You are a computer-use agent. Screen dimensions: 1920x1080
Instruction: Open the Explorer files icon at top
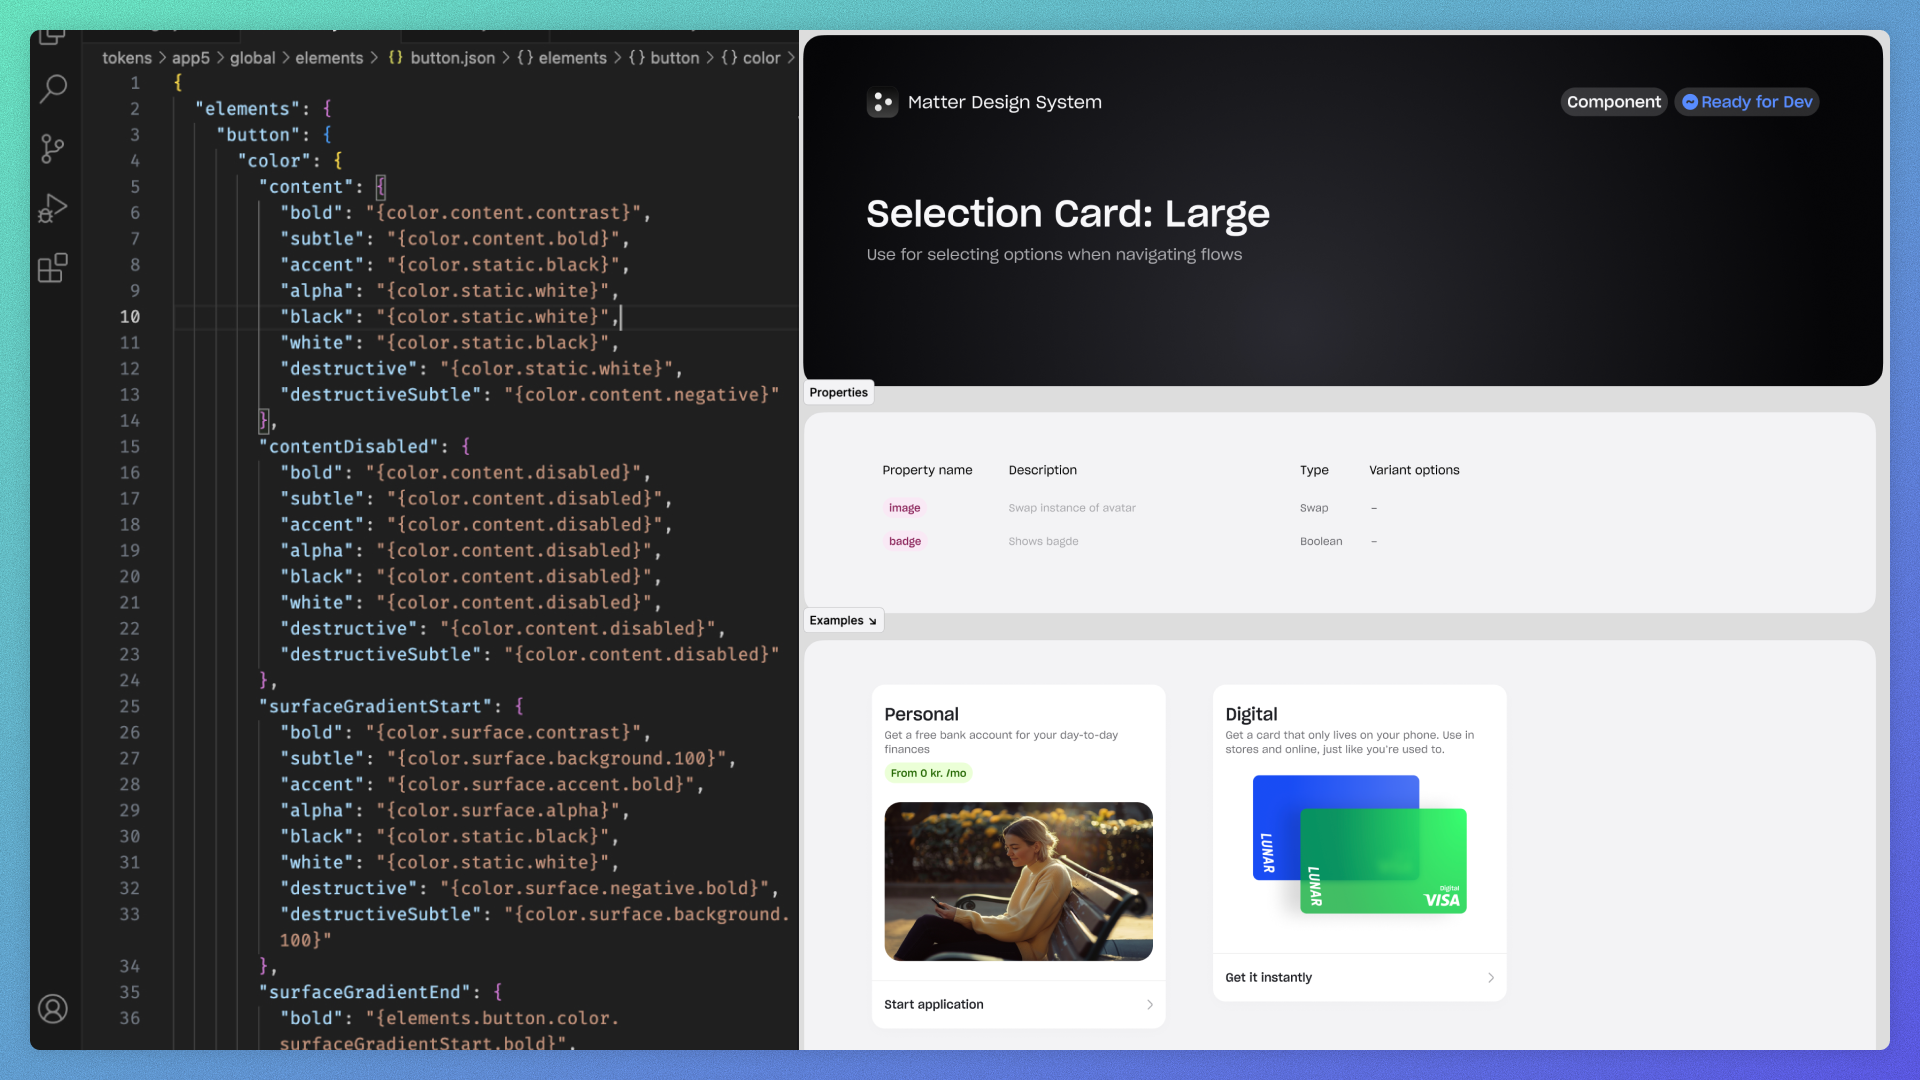click(x=53, y=38)
